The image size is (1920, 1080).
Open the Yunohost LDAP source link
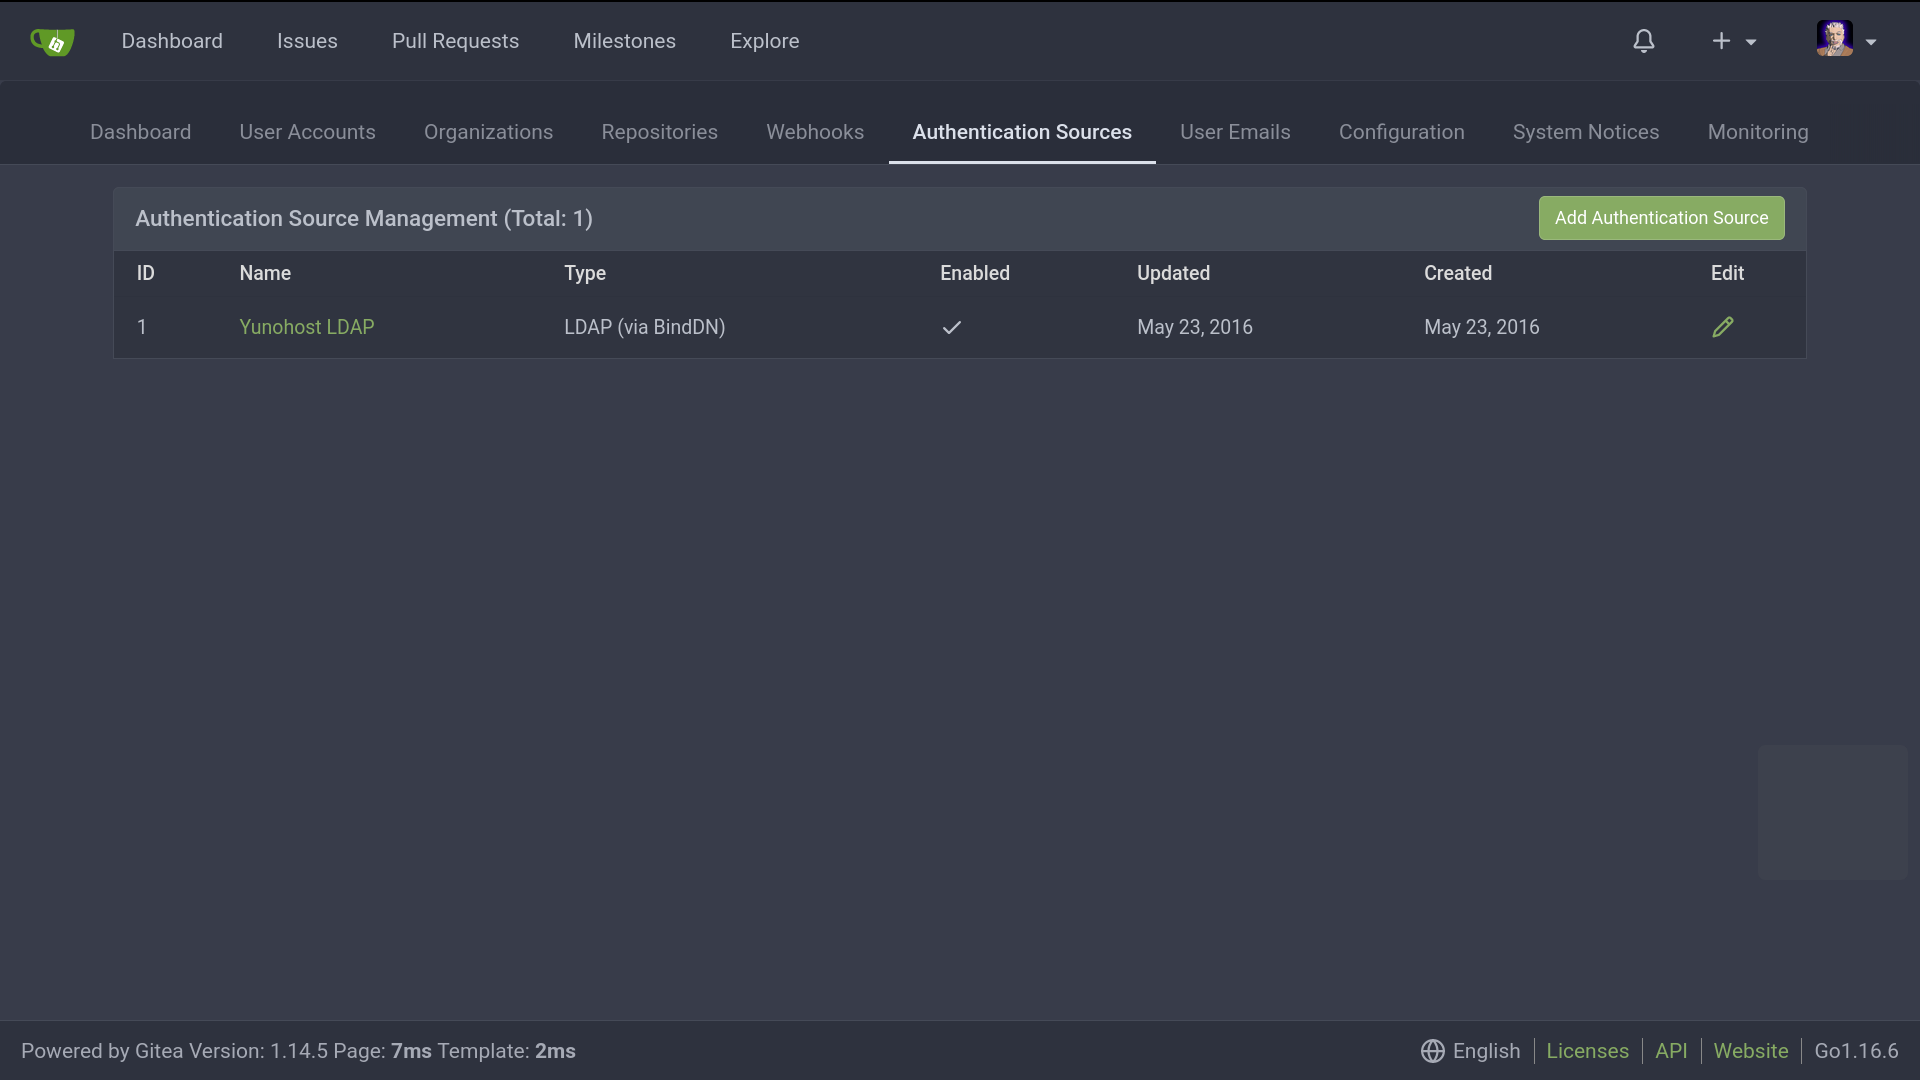point(306,327)
